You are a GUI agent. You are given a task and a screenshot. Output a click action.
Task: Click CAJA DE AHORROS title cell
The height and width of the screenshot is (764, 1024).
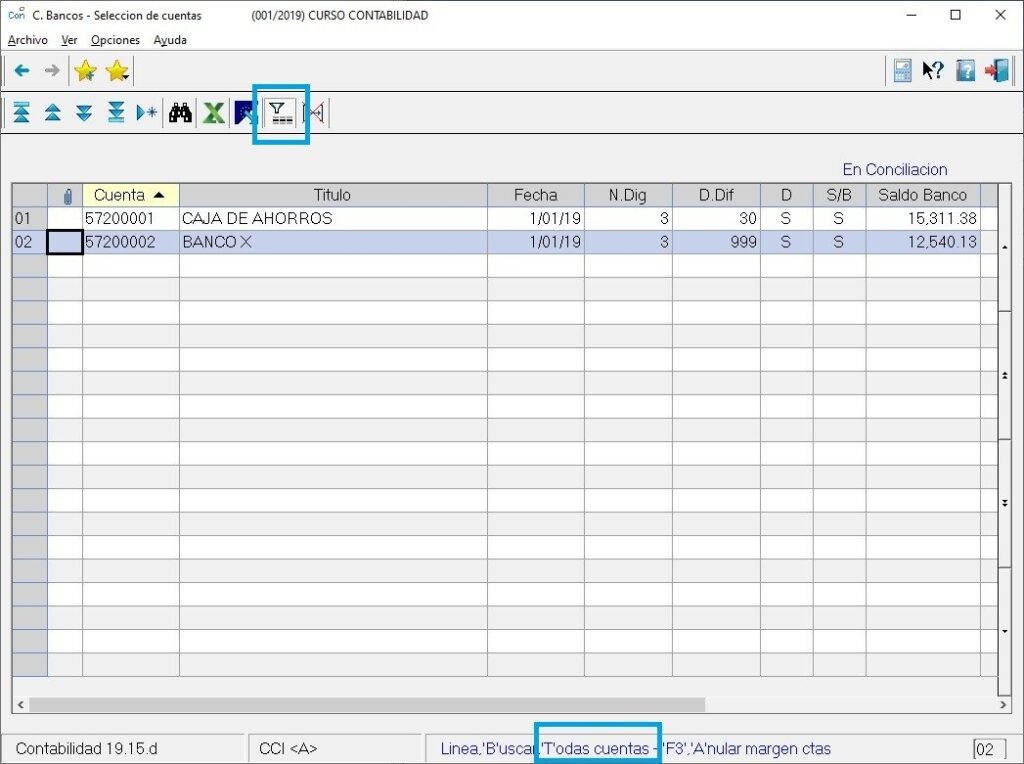point(333,218)
